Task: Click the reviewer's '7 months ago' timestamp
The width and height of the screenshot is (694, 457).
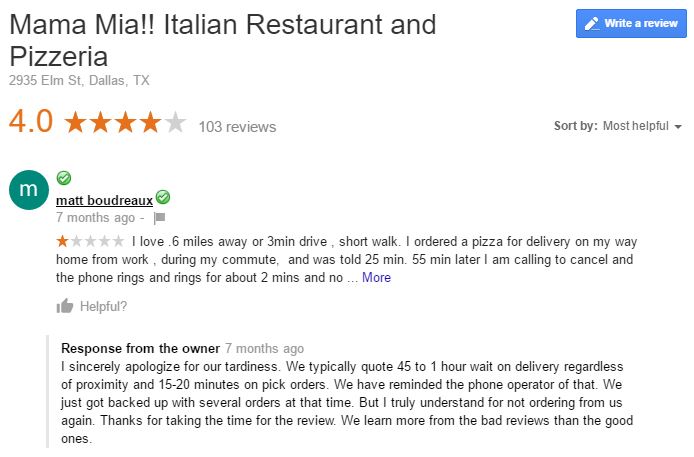Action: click(x=95, y=217)
